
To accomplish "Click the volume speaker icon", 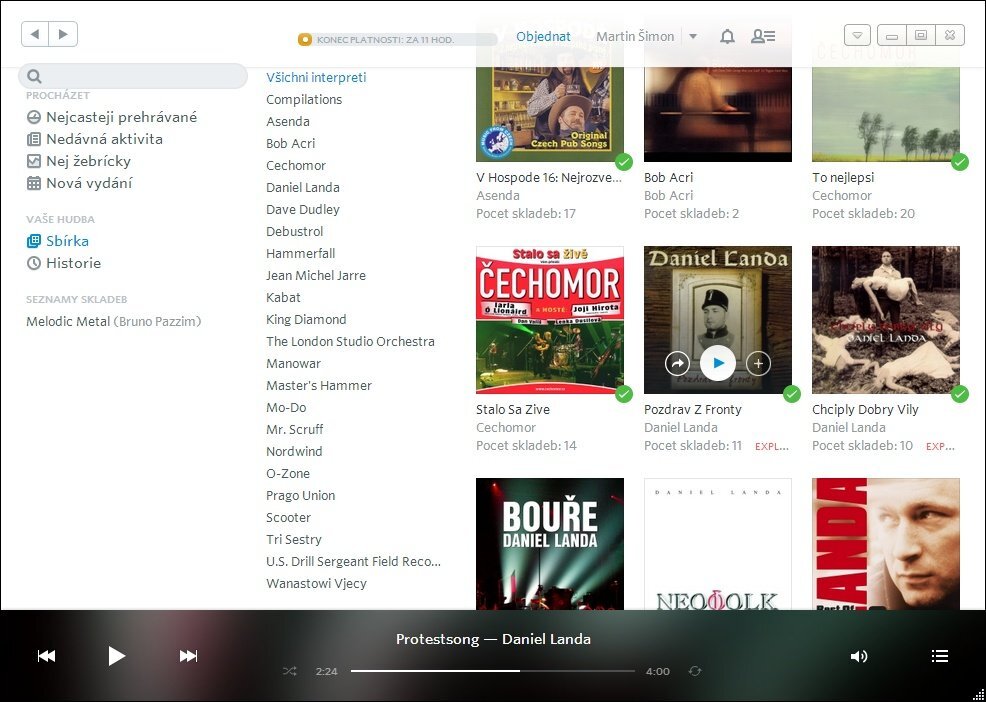I will 858,656.
